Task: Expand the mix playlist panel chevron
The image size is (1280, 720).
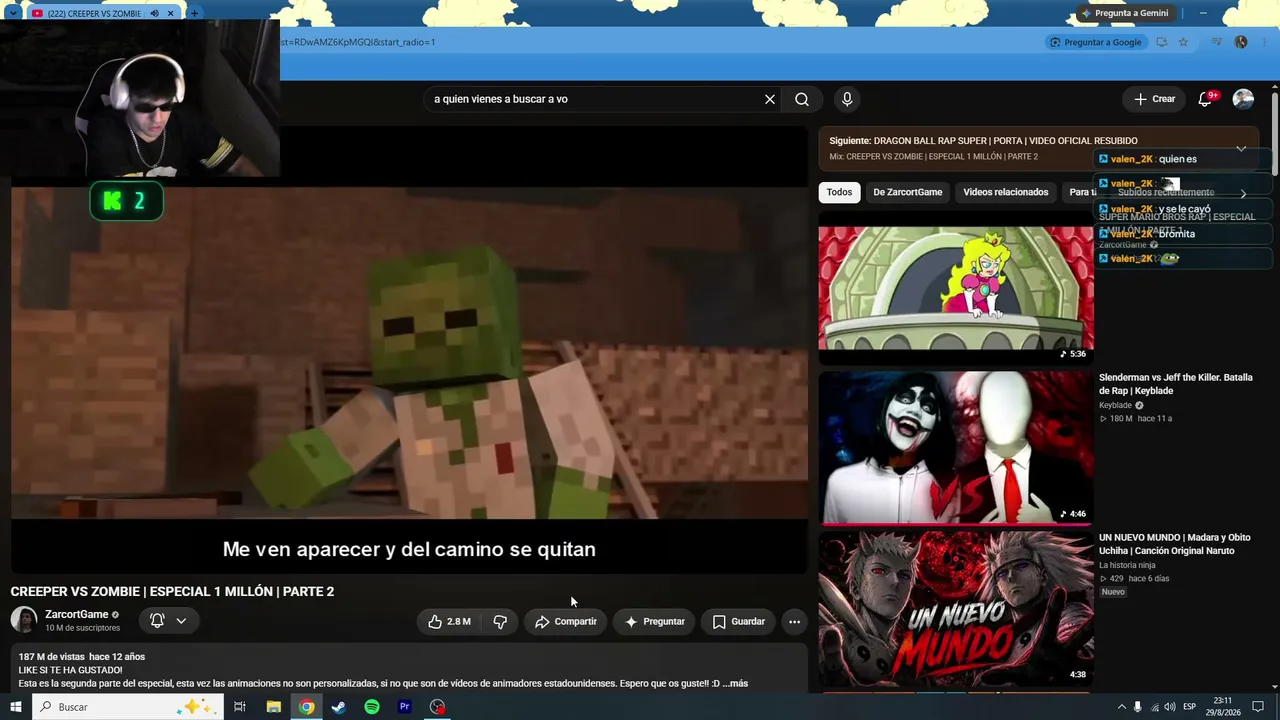Action: (1241, 149)
